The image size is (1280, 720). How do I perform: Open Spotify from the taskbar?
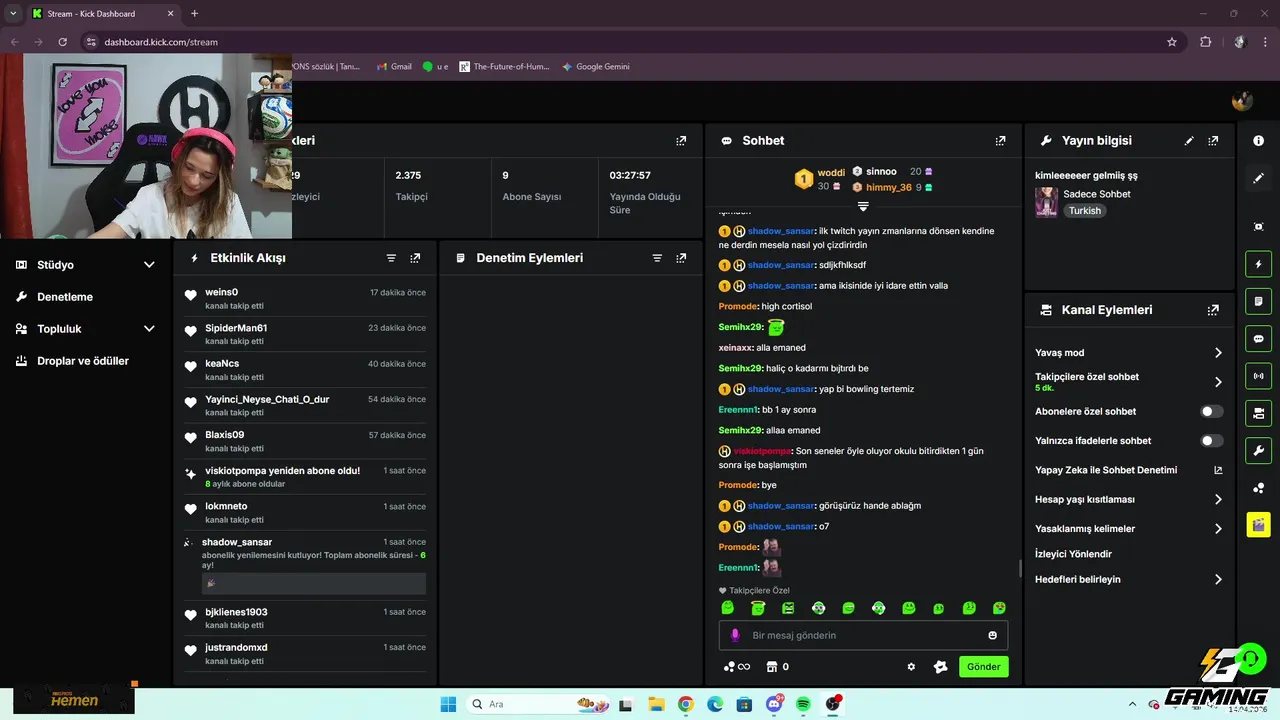(803, 704)
